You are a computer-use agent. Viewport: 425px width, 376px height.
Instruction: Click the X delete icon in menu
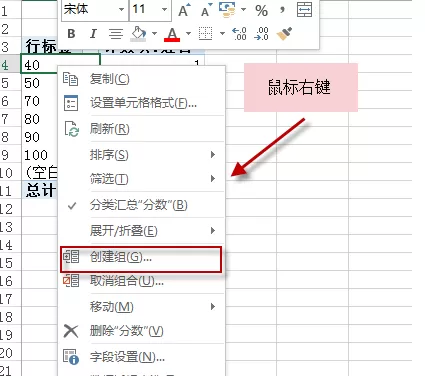[x=71, y=331]
